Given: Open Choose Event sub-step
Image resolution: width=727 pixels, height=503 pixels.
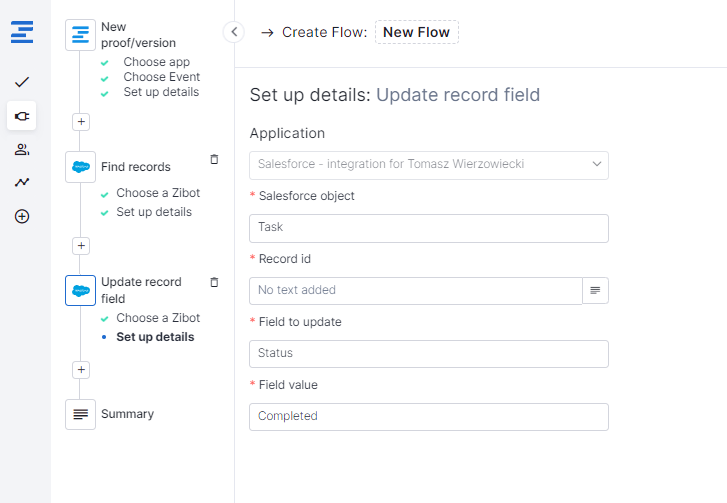Looking at the screenshot, I should tap(161, 76).
